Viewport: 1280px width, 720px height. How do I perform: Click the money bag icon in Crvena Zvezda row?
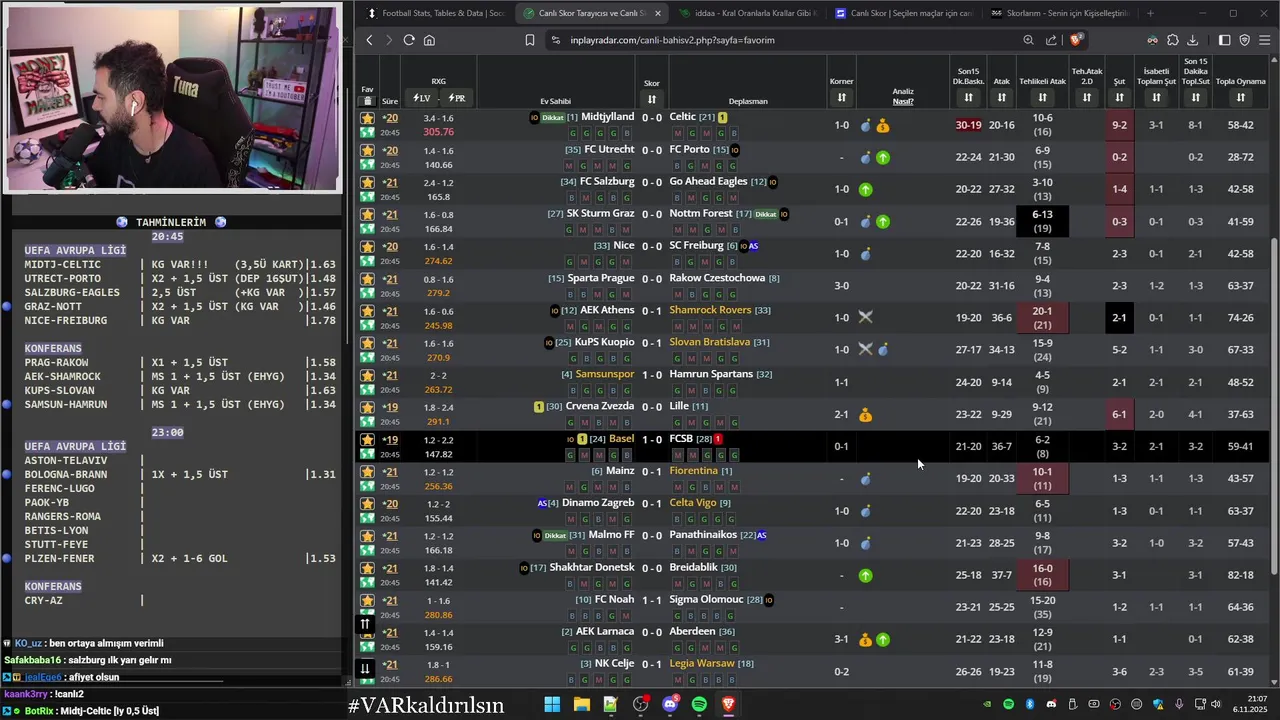pyautogui.click(x=866, y=415)
